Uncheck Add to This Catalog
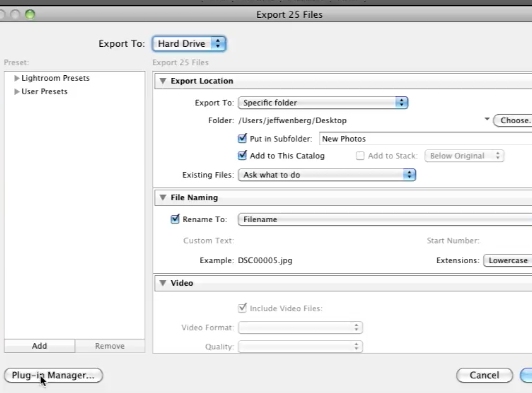This screenshot has width=532, height=393. [242, 155]
